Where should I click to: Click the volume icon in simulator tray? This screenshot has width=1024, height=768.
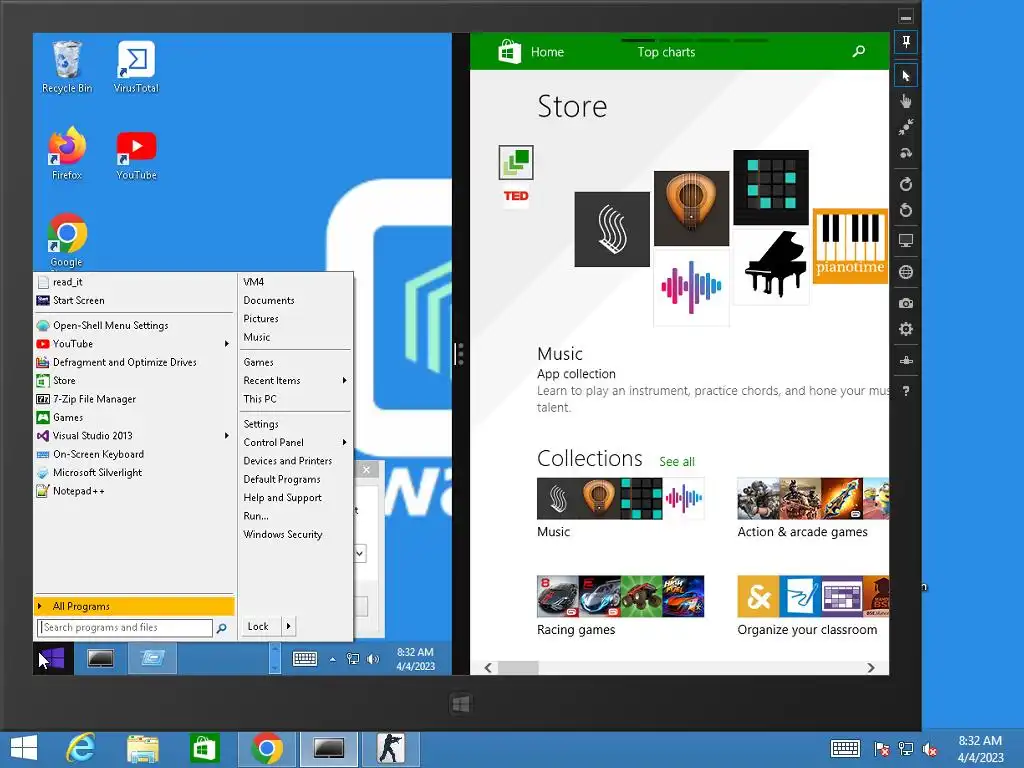[373, 660]
